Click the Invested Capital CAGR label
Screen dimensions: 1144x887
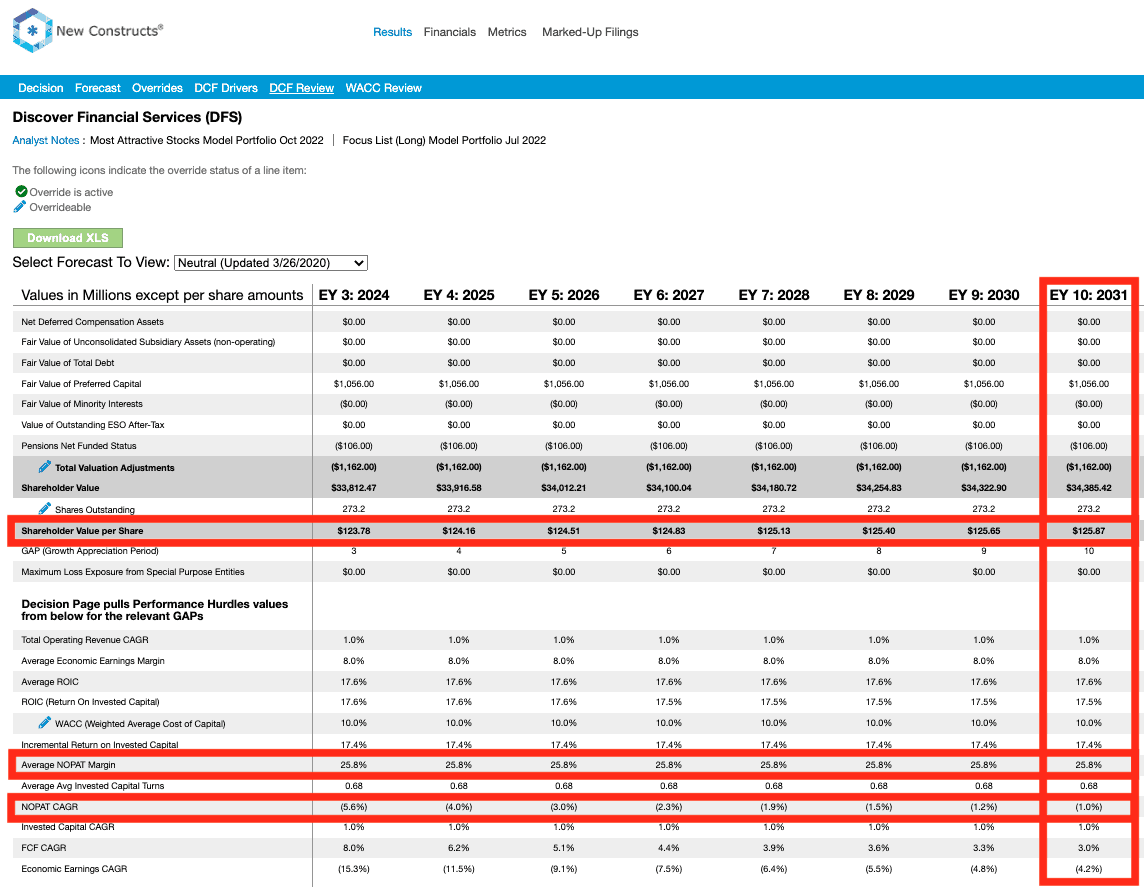coord(68,826)
